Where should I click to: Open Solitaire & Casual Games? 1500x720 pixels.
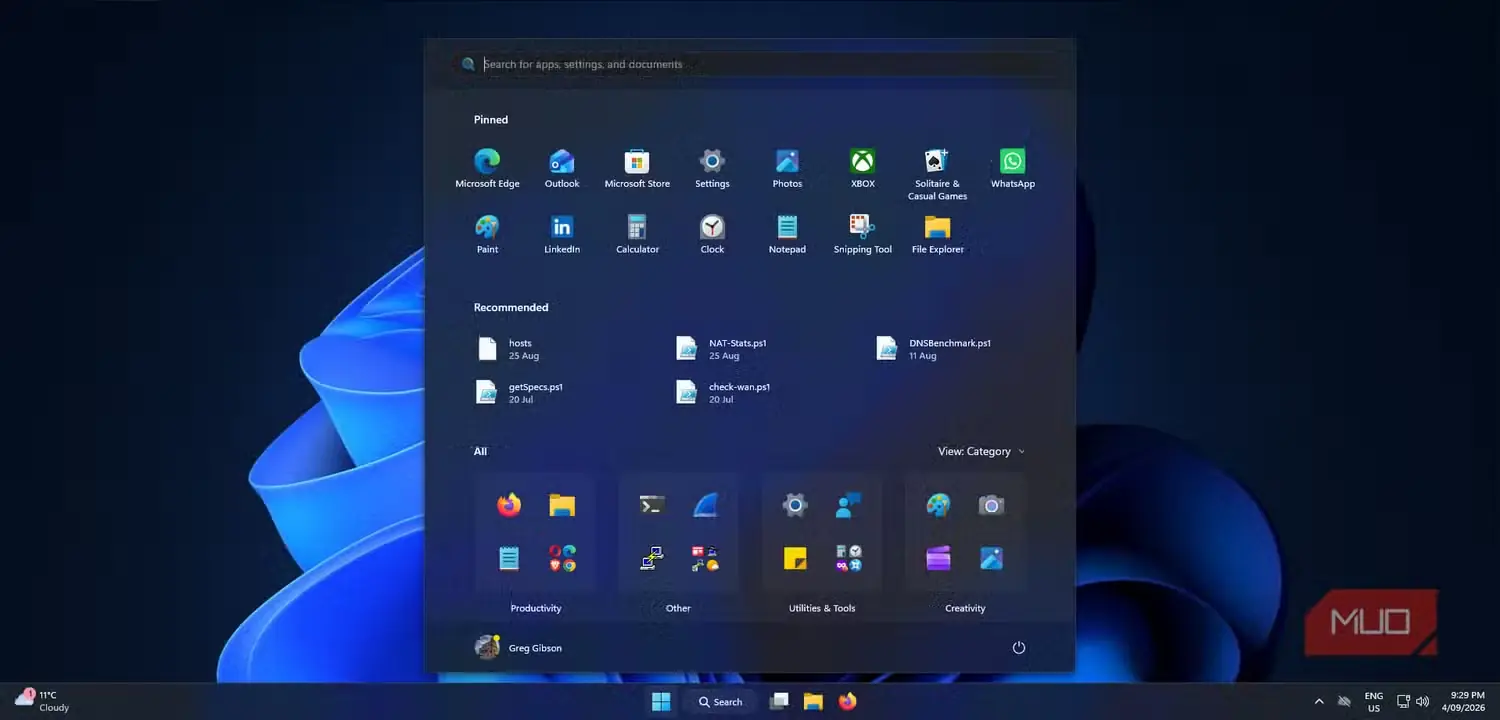(x=937, y=174)
